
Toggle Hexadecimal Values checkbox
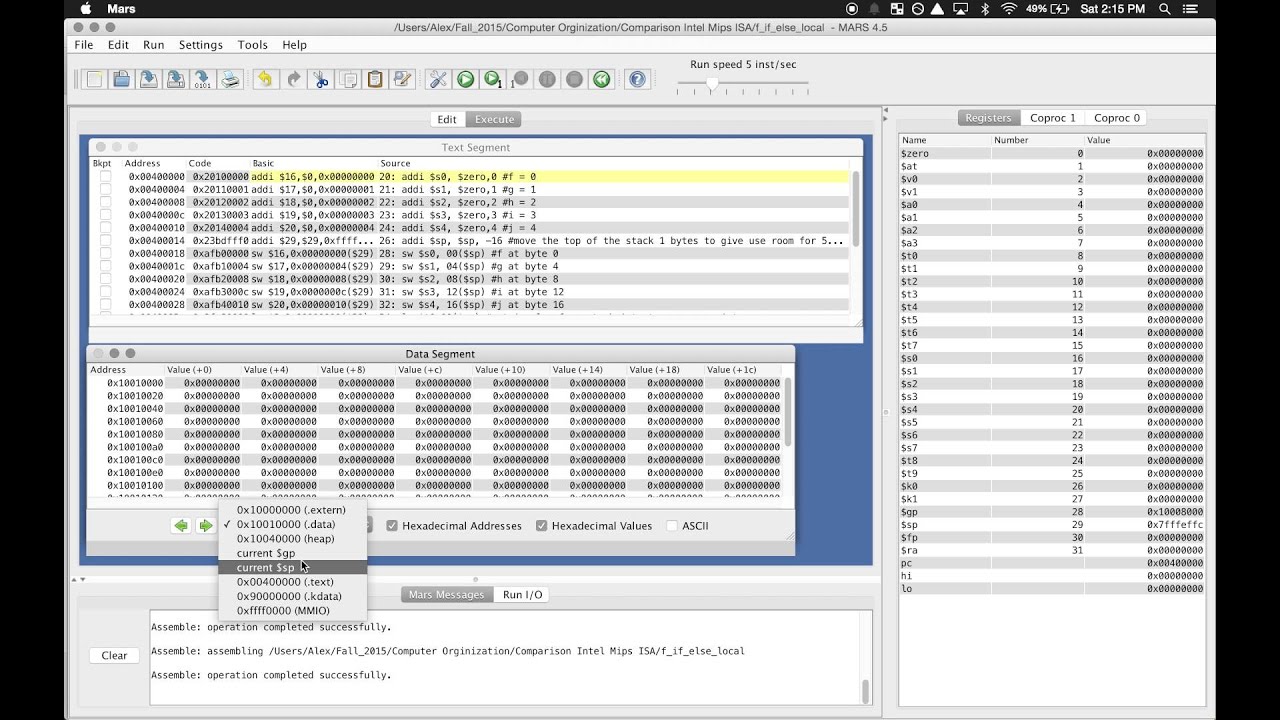pos(541,526)
